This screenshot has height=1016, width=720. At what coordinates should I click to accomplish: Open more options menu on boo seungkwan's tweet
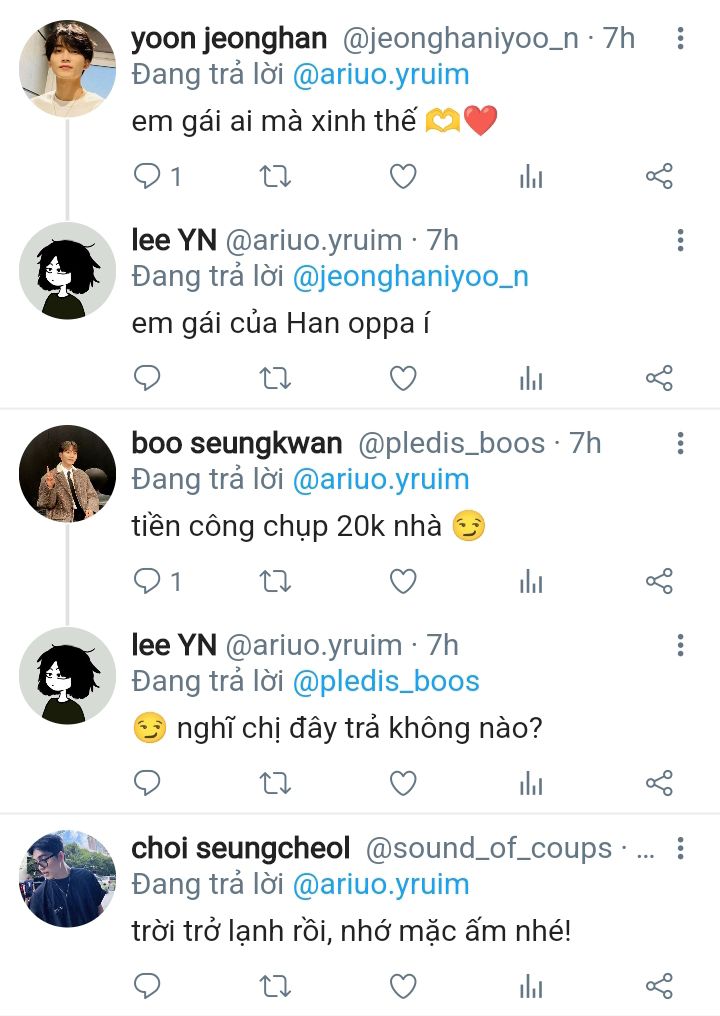pos(680,443)
